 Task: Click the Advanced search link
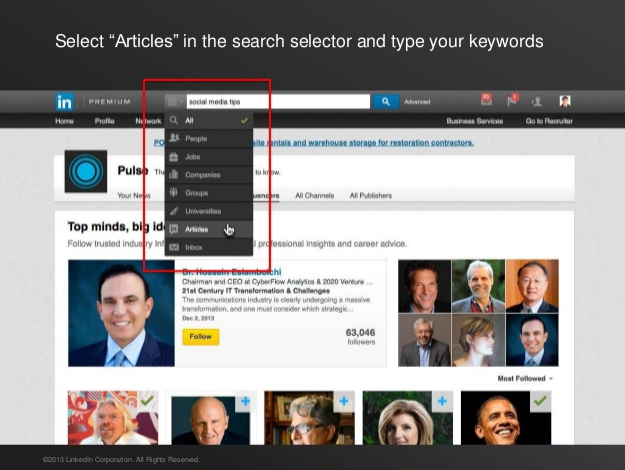[x=417, y=102]
